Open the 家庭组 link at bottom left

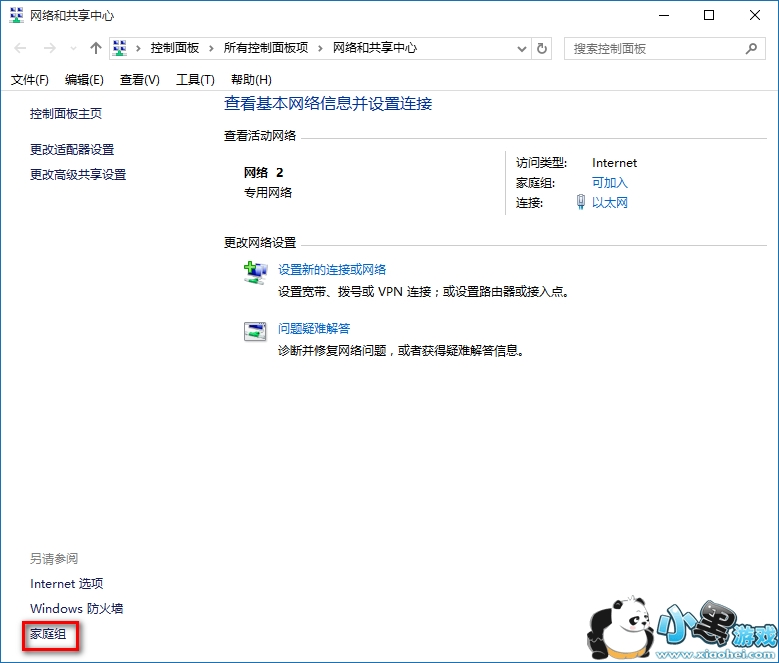pyautogui.click(x=48, y=634)
